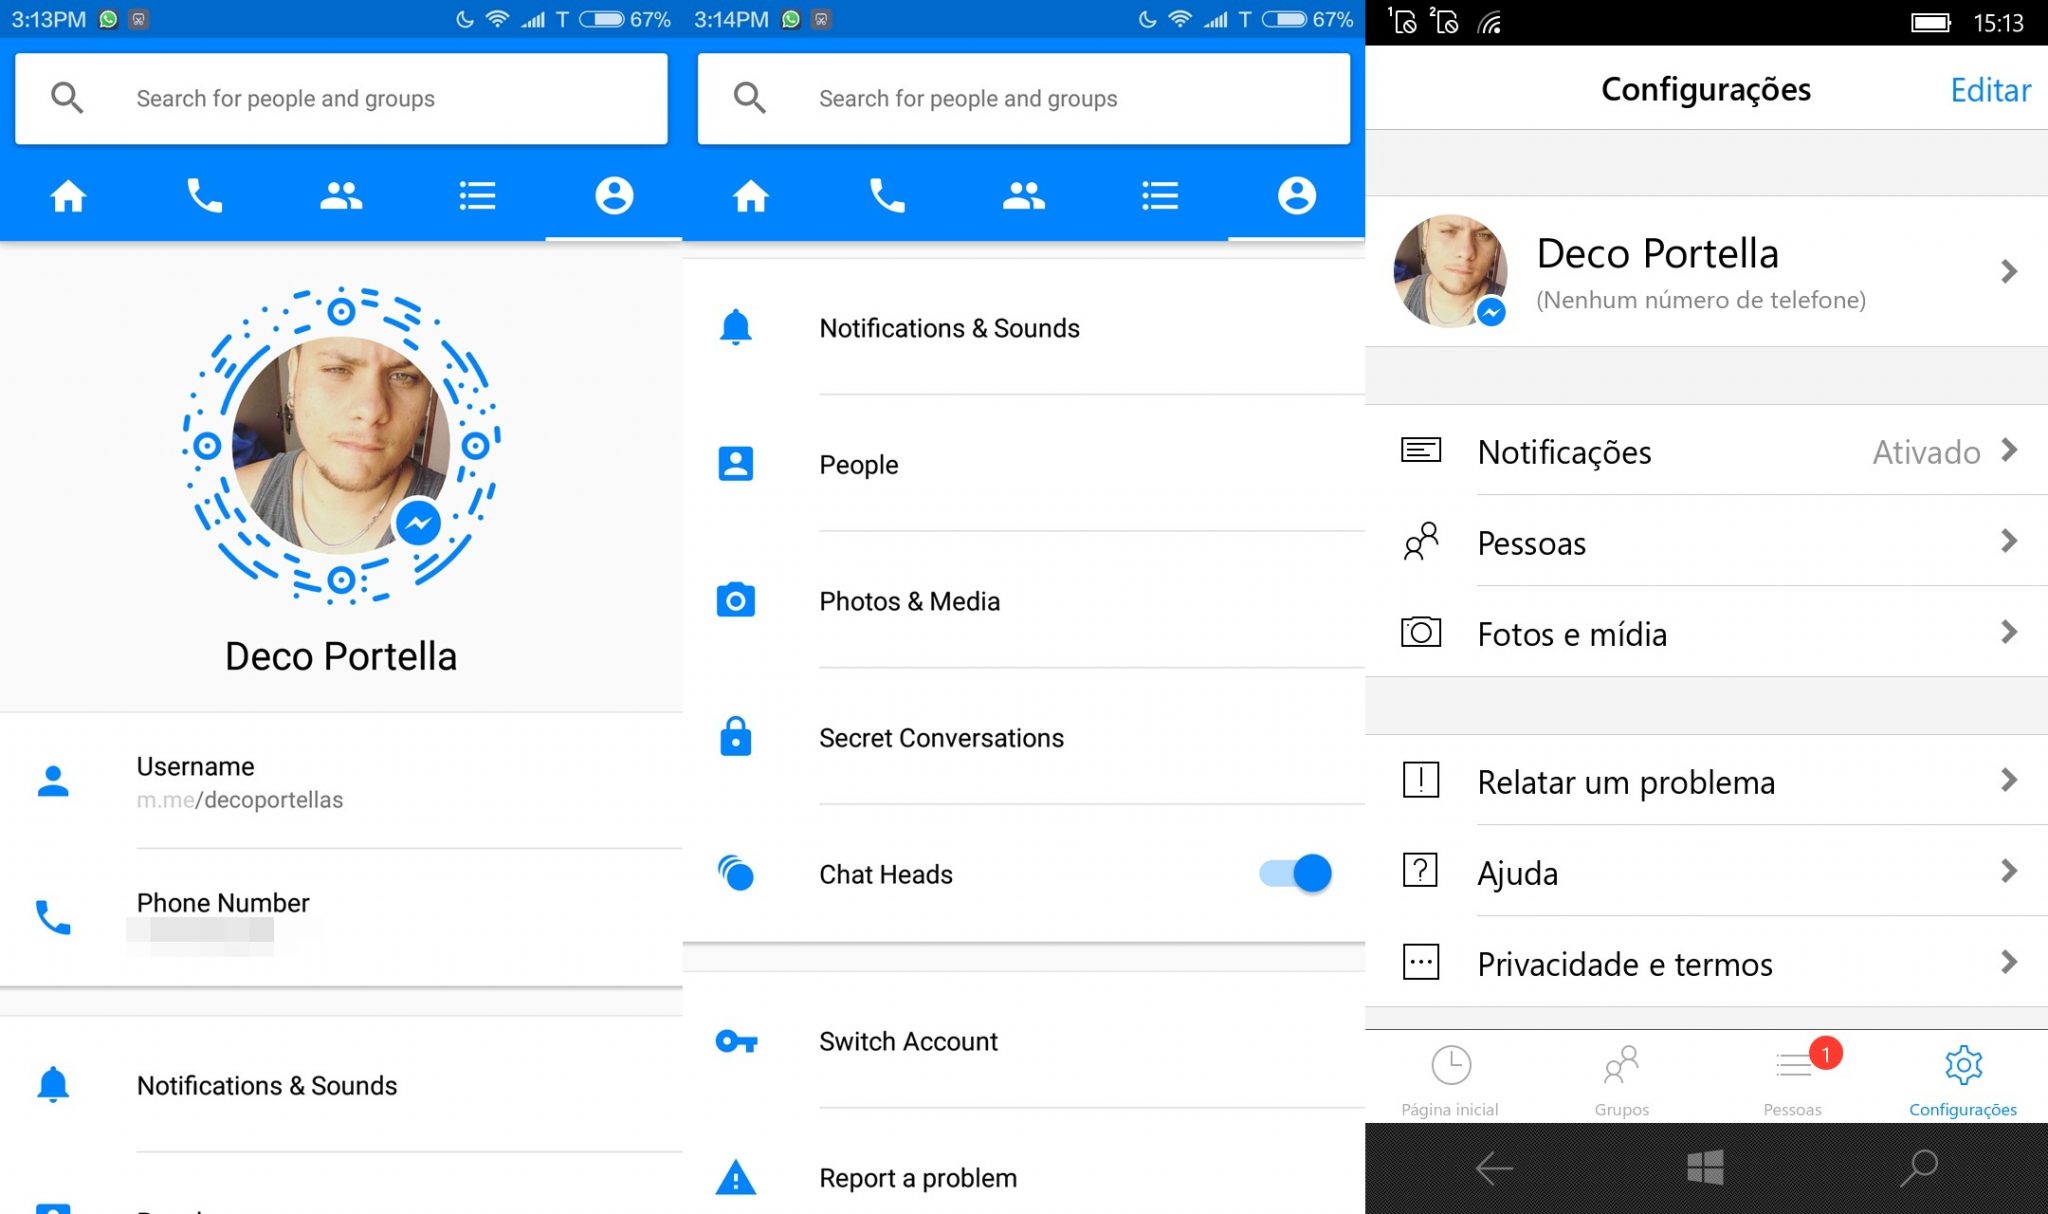Select Configurações bottom tab

(x=1963, y=1079)
